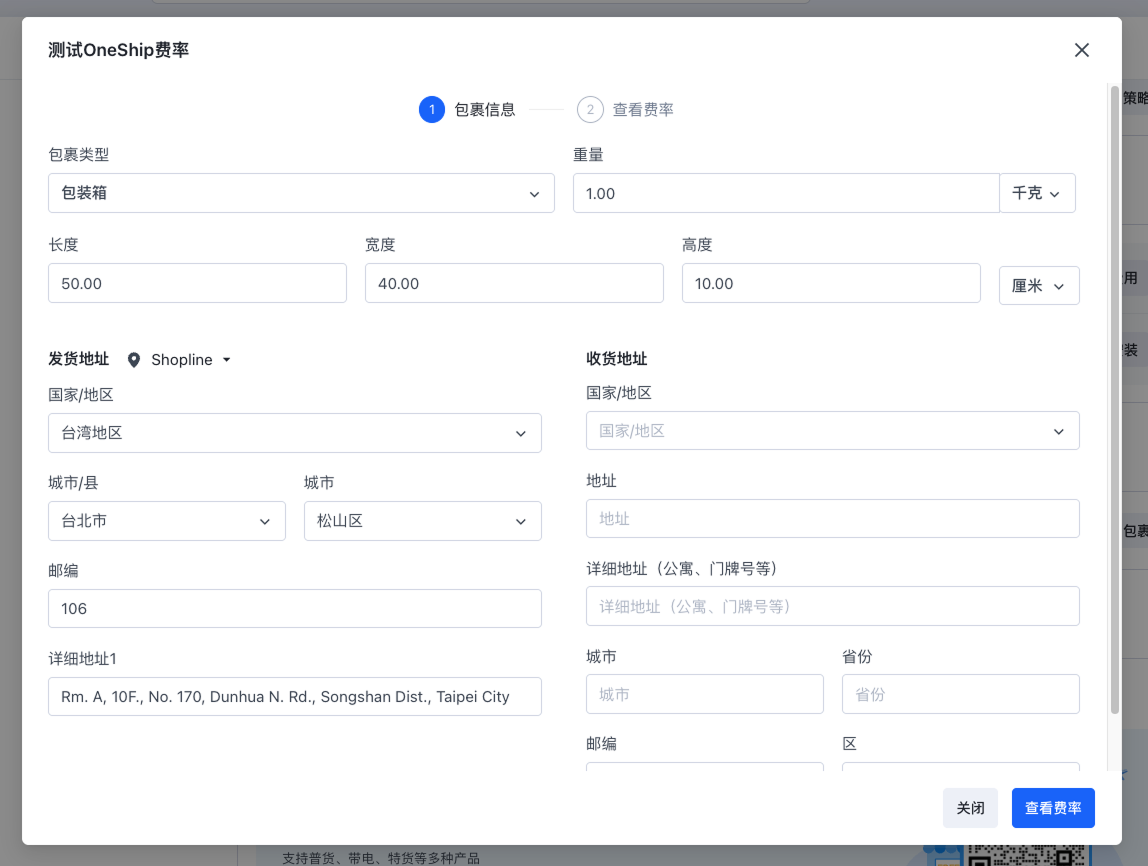
Task: Edit the length field showing 50.00
Action: (197, 283)
